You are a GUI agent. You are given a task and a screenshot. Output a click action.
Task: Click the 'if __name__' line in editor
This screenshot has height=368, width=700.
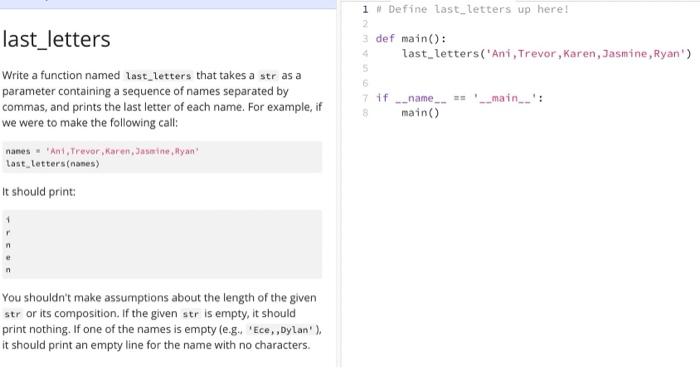(x=459, y=98)
